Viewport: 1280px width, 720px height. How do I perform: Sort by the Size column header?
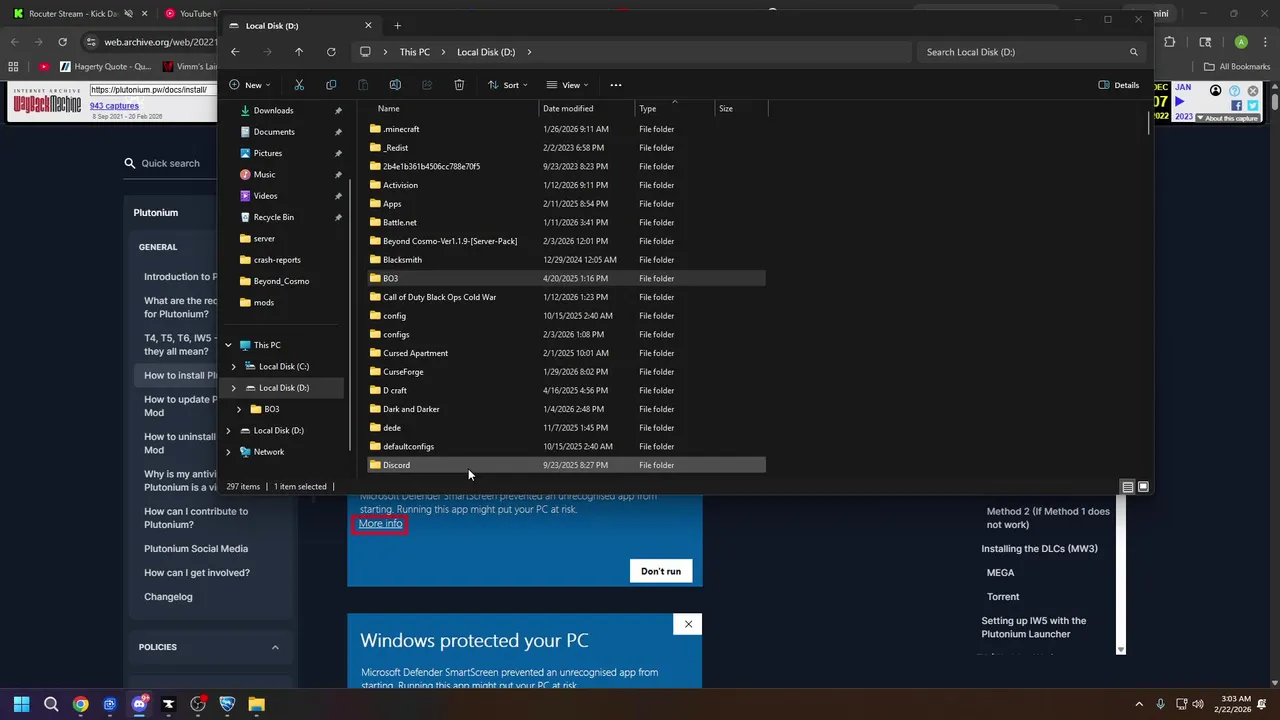(x=726, y=109)
